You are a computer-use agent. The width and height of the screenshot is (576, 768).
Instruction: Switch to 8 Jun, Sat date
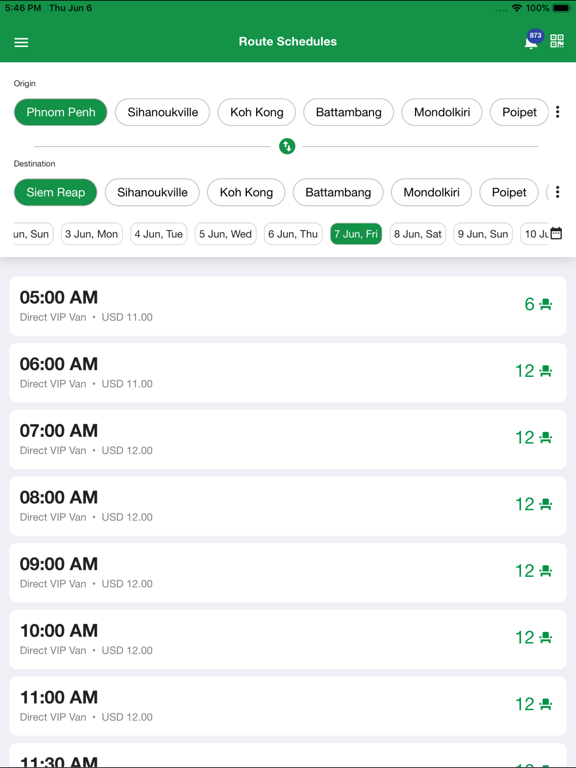coord(418,234)
